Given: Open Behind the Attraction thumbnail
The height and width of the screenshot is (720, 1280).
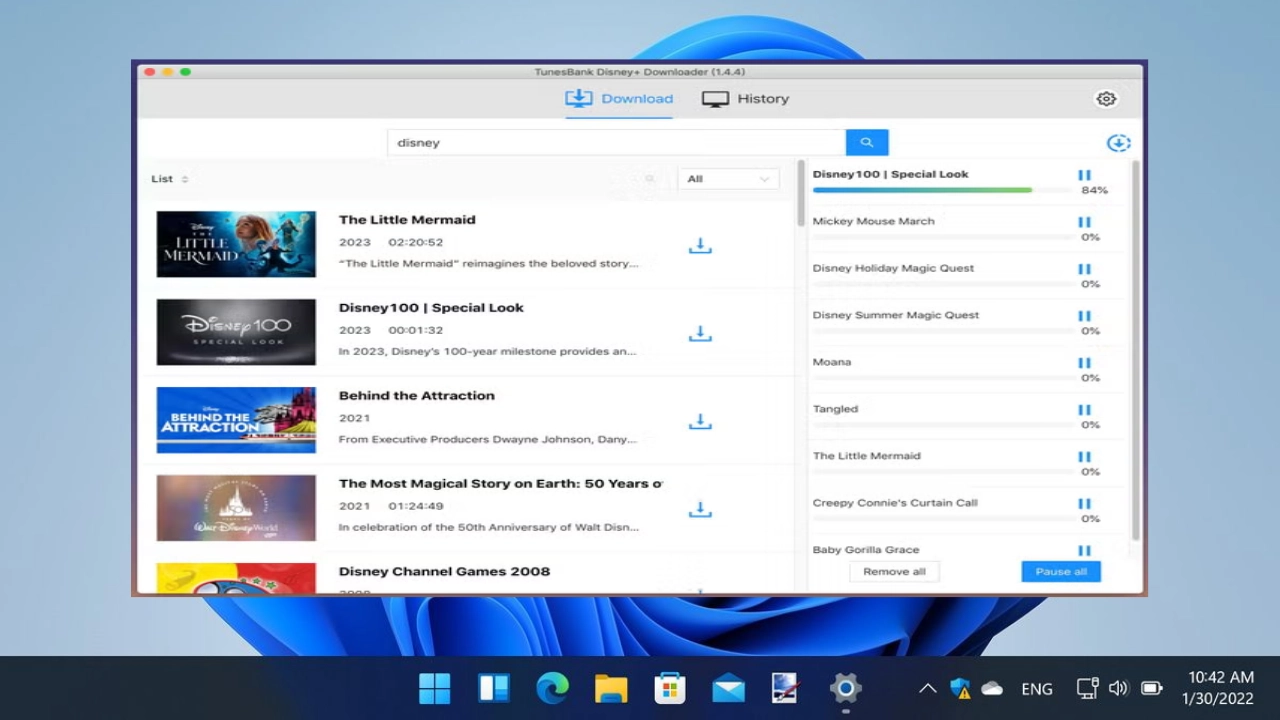Looking at the screenshot, I should click(236, 420).
